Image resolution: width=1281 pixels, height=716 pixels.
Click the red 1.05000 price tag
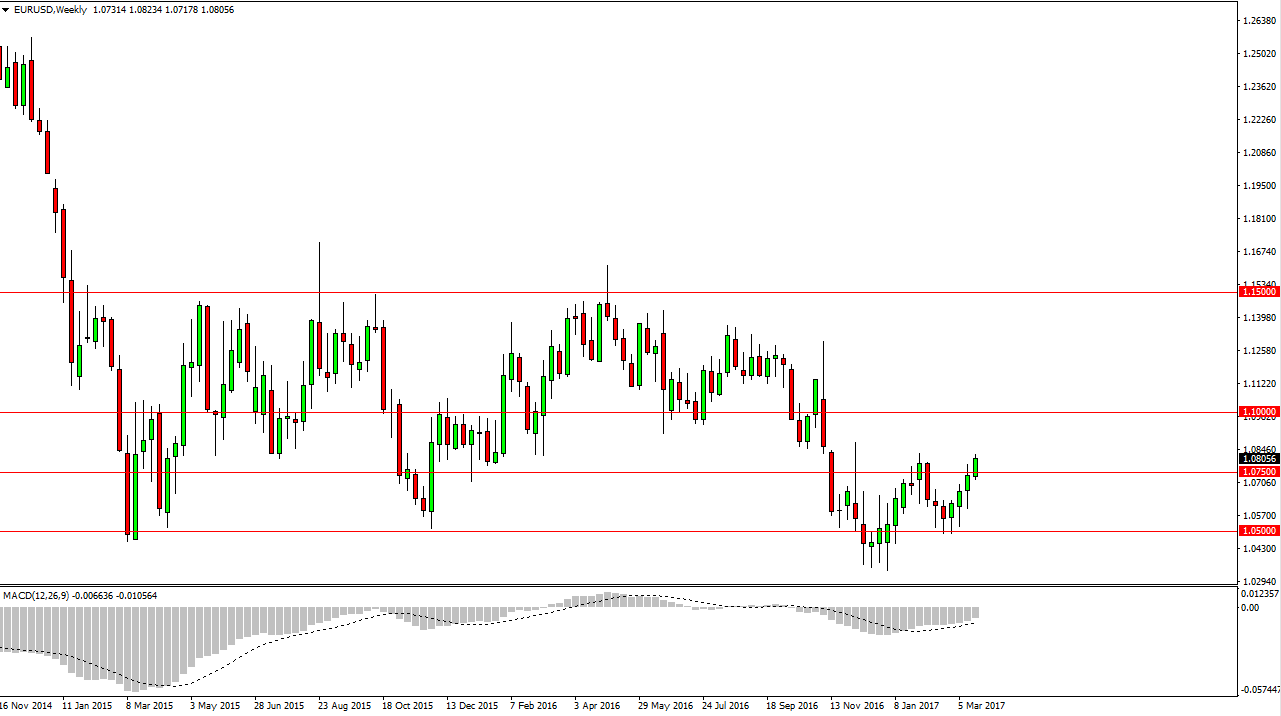tap(1256, 533)
